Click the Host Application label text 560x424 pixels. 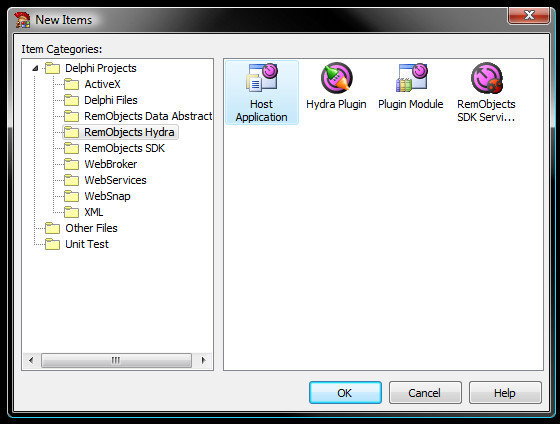[x=261, y=110]
